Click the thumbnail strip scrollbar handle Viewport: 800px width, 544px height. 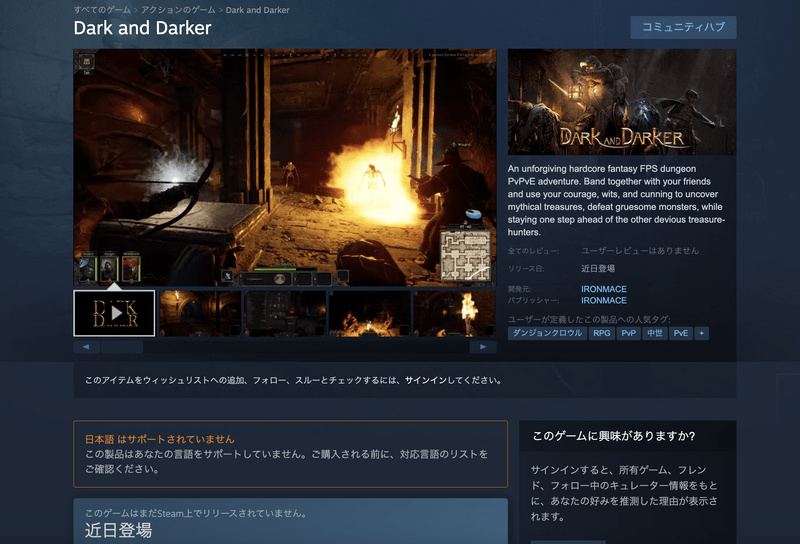(x=122, y=347)
